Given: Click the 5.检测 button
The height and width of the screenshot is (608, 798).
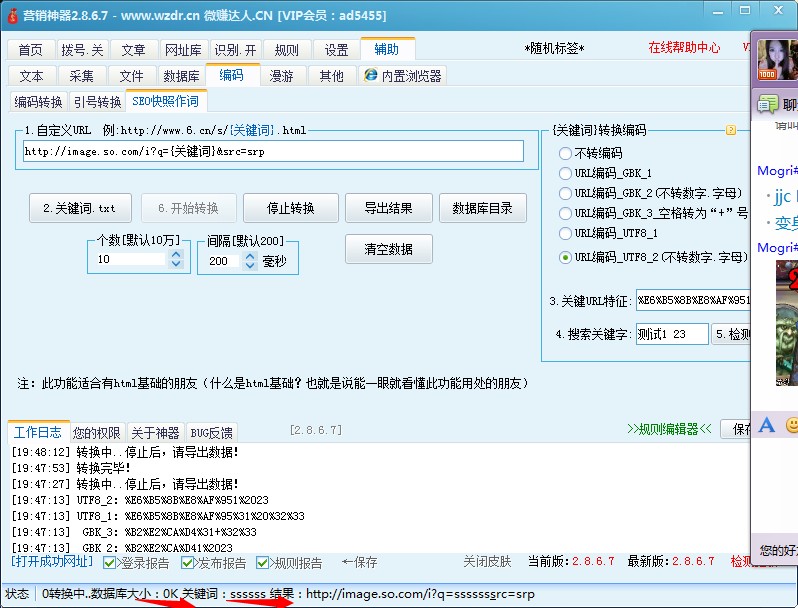Looking at the screenshot, I should tap(731, 334).
